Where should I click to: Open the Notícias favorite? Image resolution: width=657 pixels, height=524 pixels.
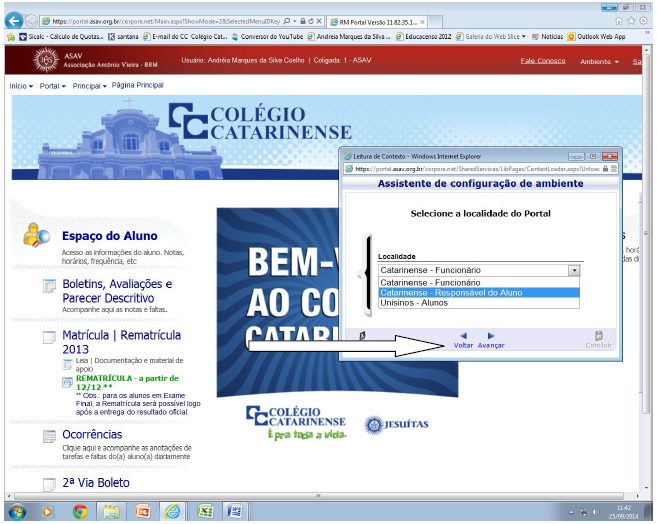tap(547, 37)
